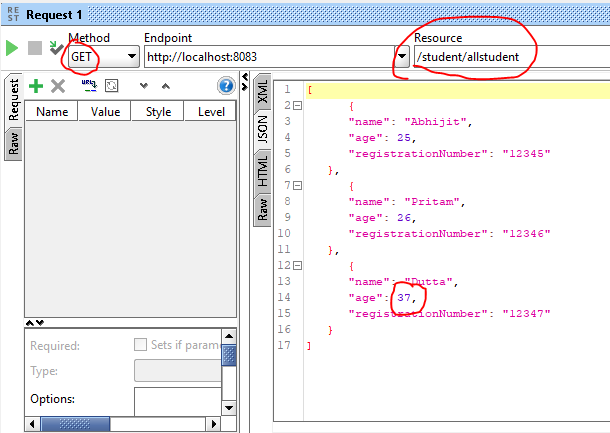Viewport: 610px width, 433px height.
Task: Collapse JSON object at line 12
Action: coord(298,266)
